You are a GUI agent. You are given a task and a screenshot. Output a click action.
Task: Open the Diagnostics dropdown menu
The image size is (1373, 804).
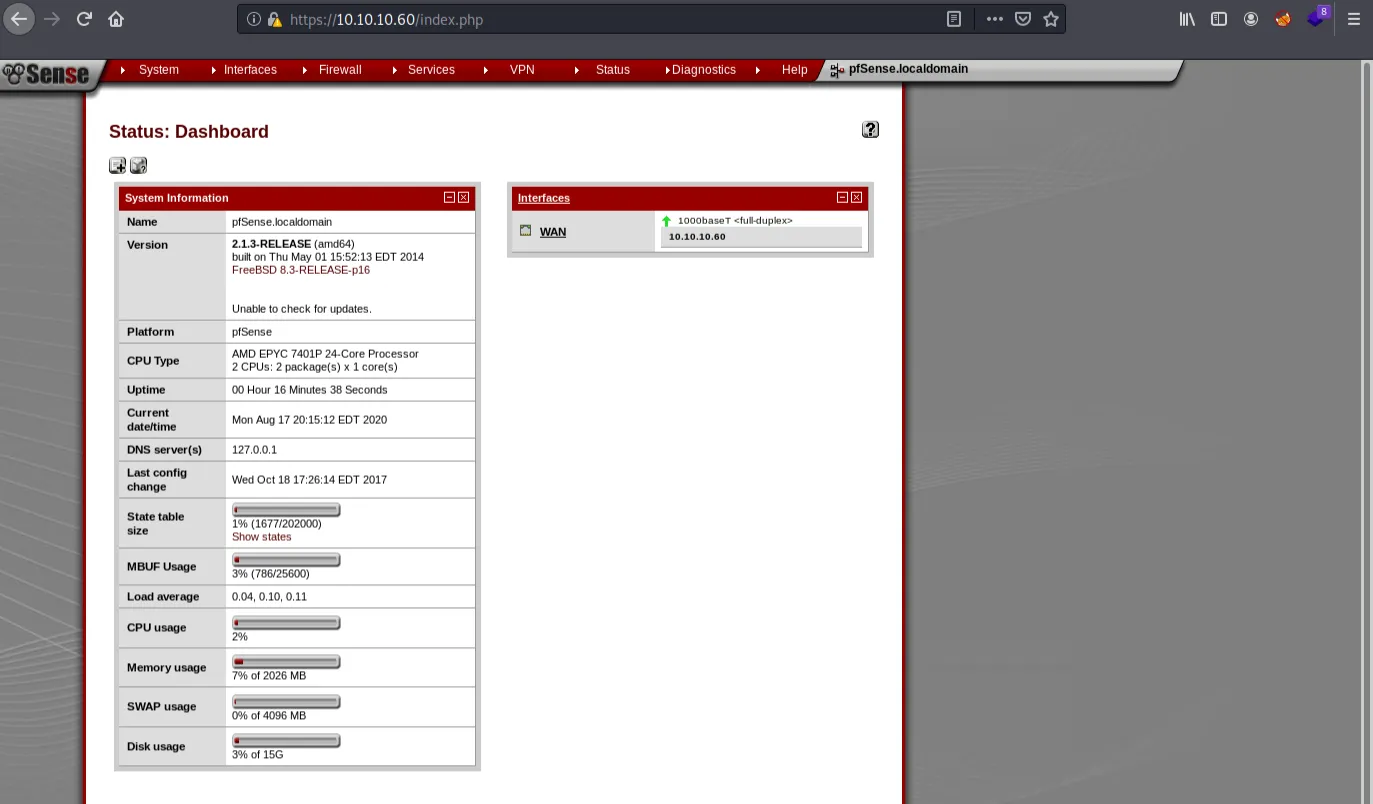pos(703,70)
